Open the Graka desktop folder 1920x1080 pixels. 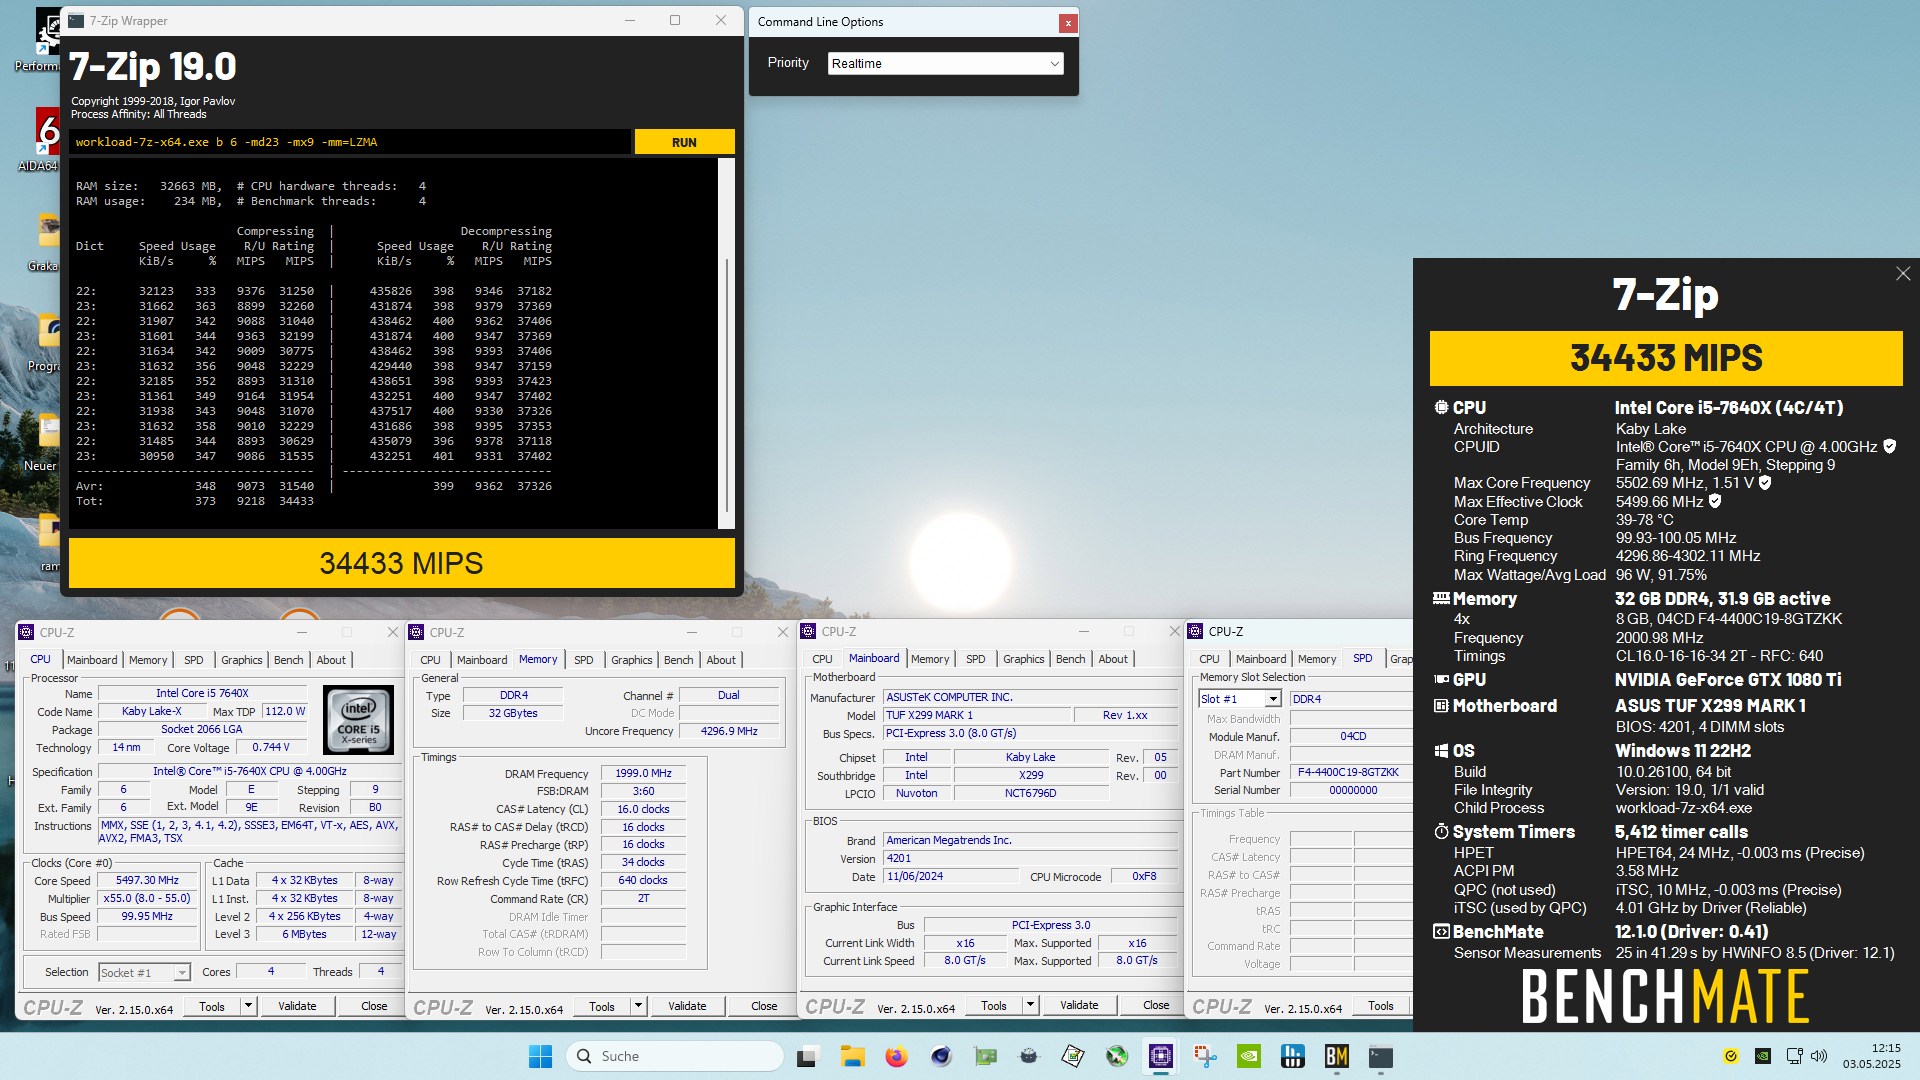pyautogui.click(x=43, y=243)
